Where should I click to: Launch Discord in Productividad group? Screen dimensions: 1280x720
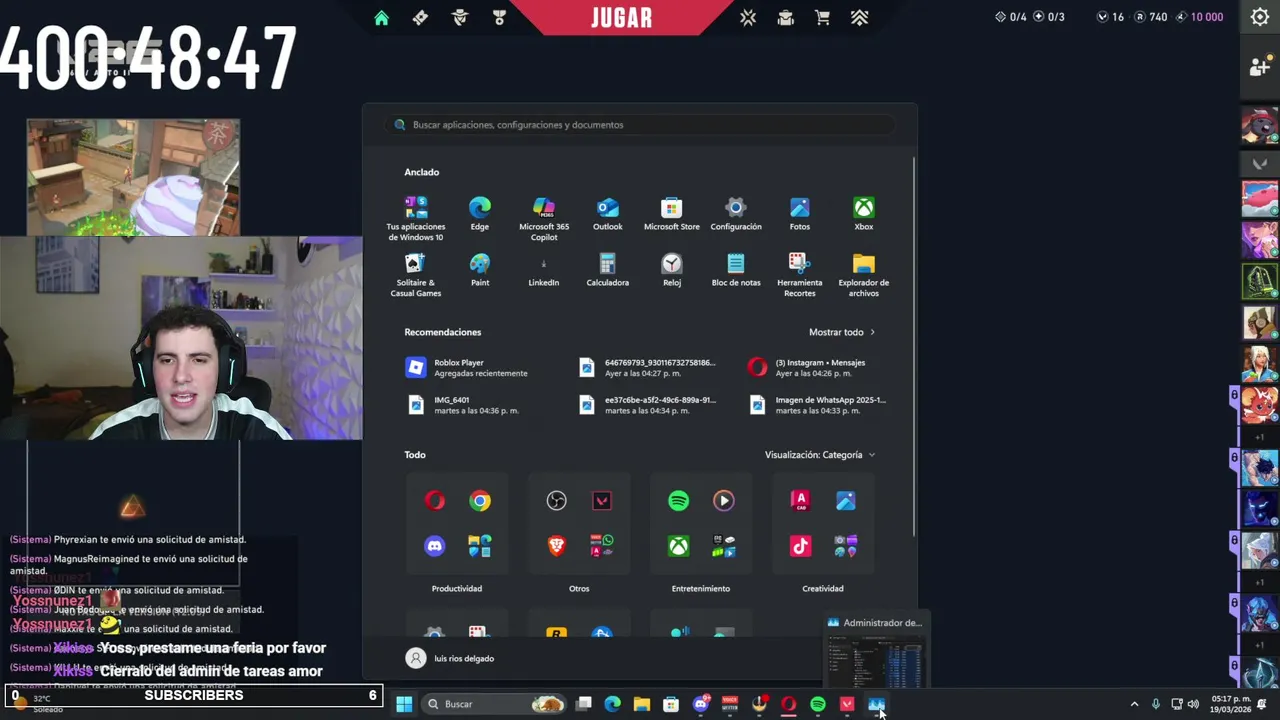(434, 546)
